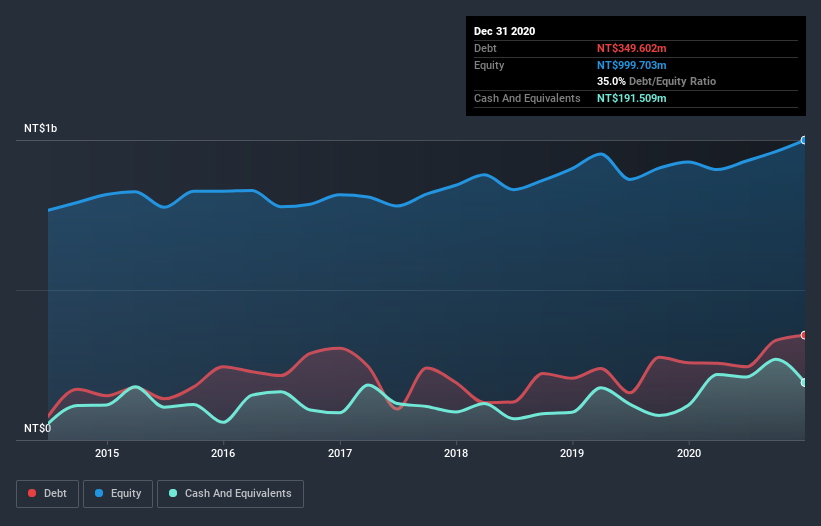Select the Equity endpoint marker on chart
The height and width of the screenshot is (526, 821).
tap(804, 140)
